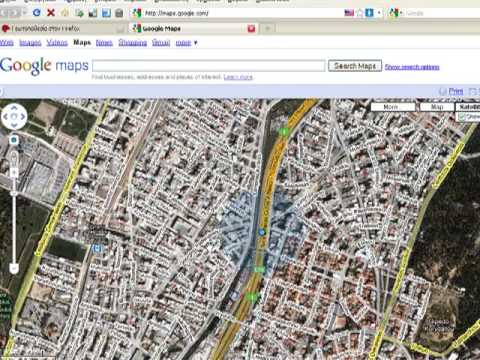Open the Videos link in the Google navigation bar
Image resolution: width=480 pixels, height=360 pixels.
(x=57, y=43)
